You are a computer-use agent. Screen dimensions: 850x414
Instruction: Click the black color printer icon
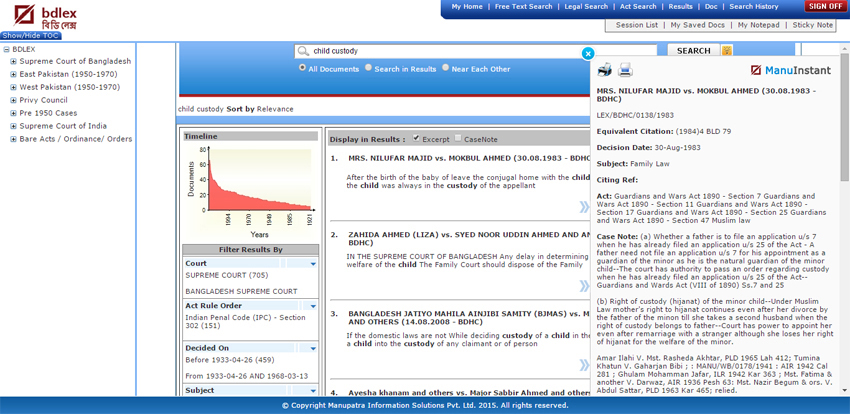pos(605,69)
